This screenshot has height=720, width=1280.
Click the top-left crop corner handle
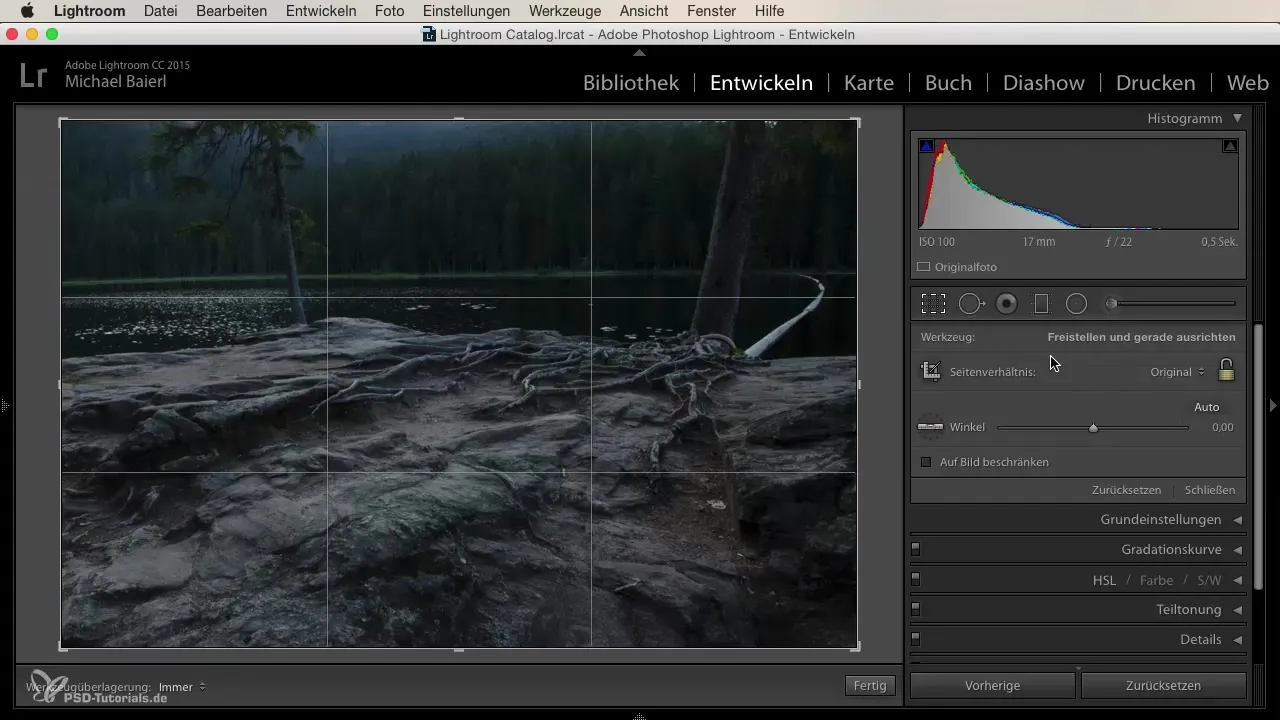tap(62, 121)
